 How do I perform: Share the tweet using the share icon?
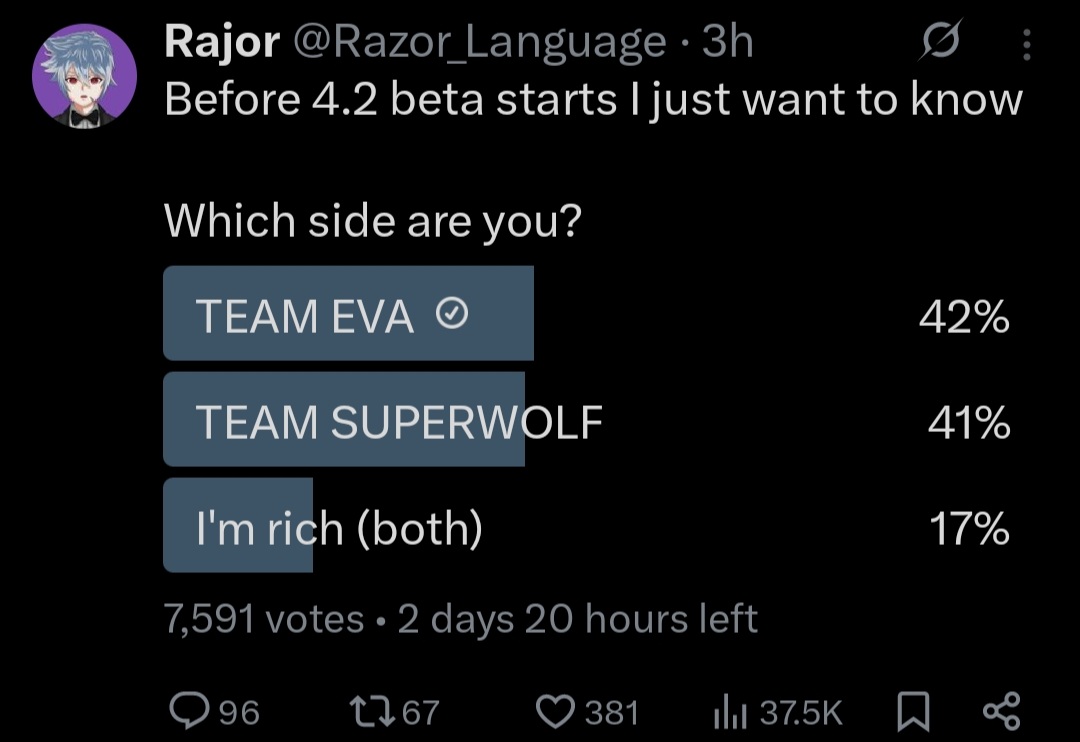1001,712
